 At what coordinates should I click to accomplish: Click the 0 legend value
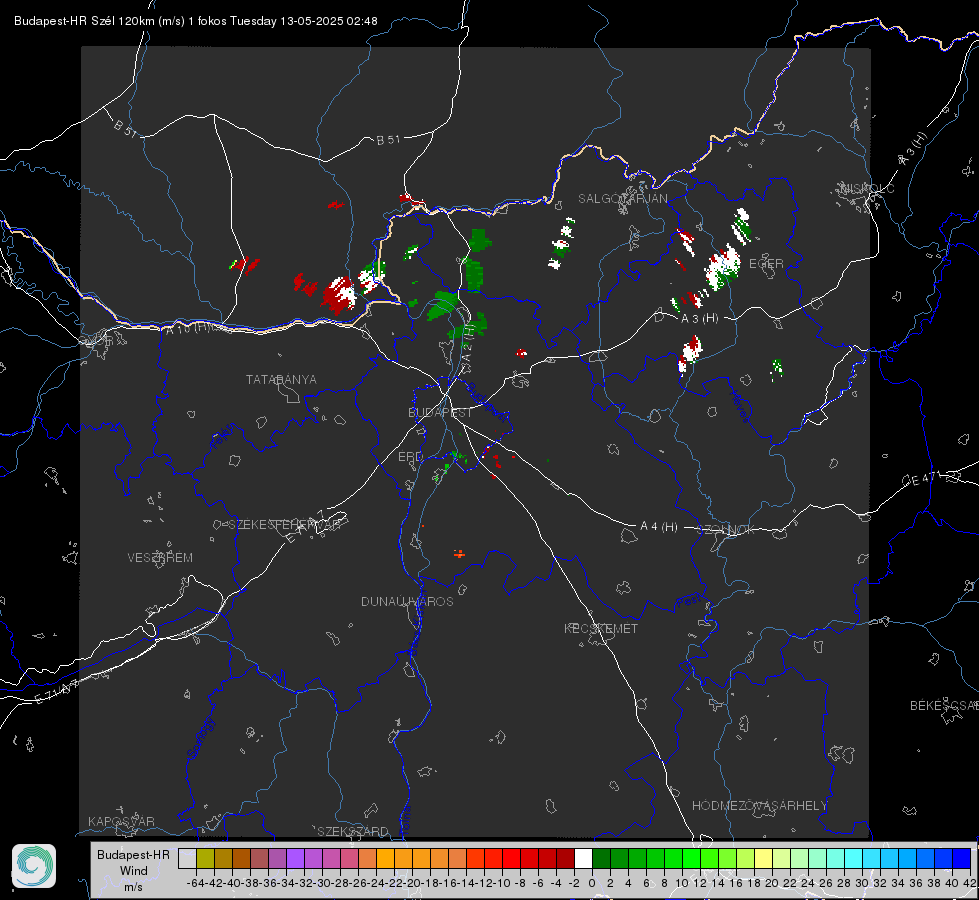592,883
